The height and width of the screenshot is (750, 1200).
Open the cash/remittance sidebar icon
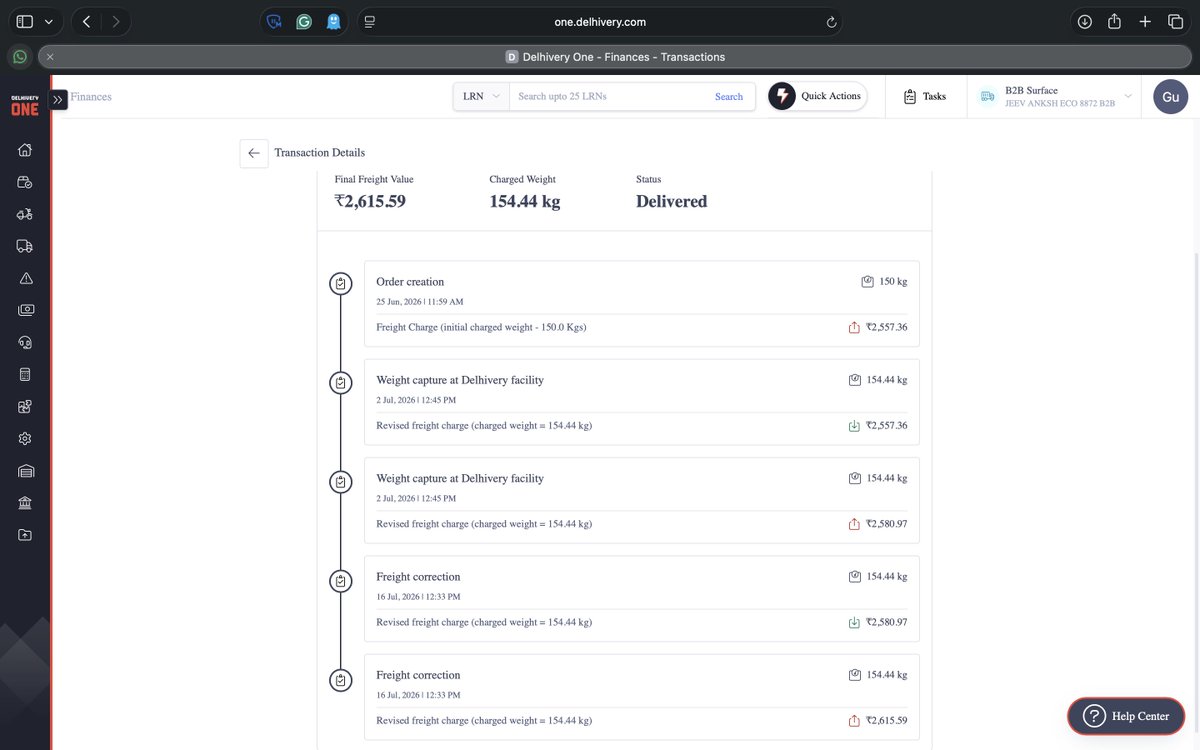pyautogui.click(x=25, y=310)
